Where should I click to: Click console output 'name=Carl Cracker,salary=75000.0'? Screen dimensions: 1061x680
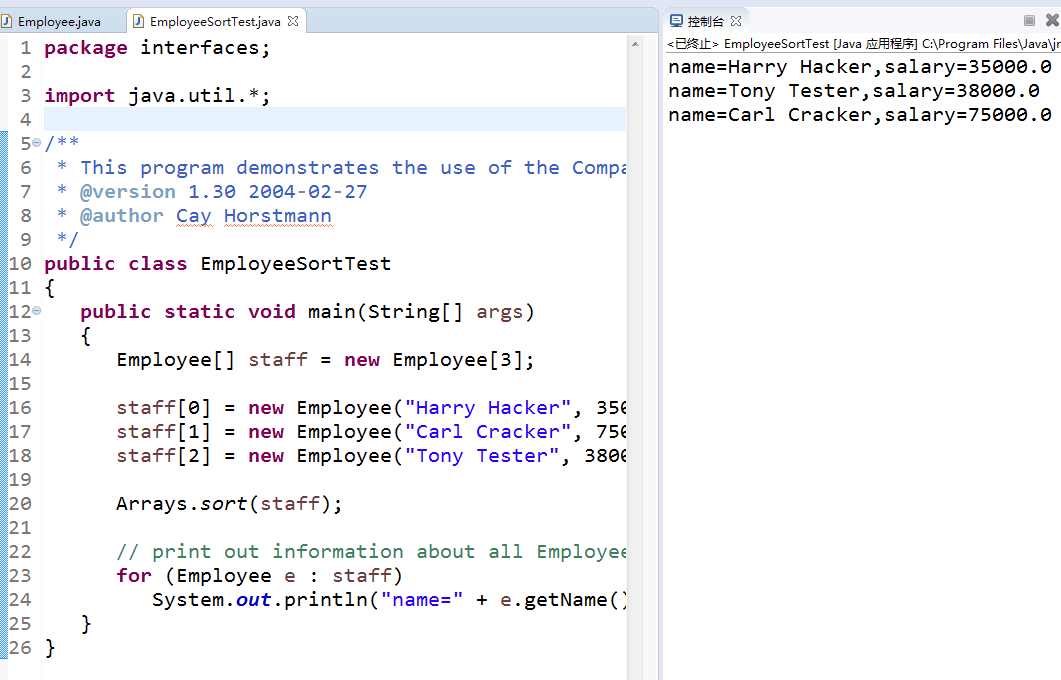pyautogui.click(x=860, y=115)
